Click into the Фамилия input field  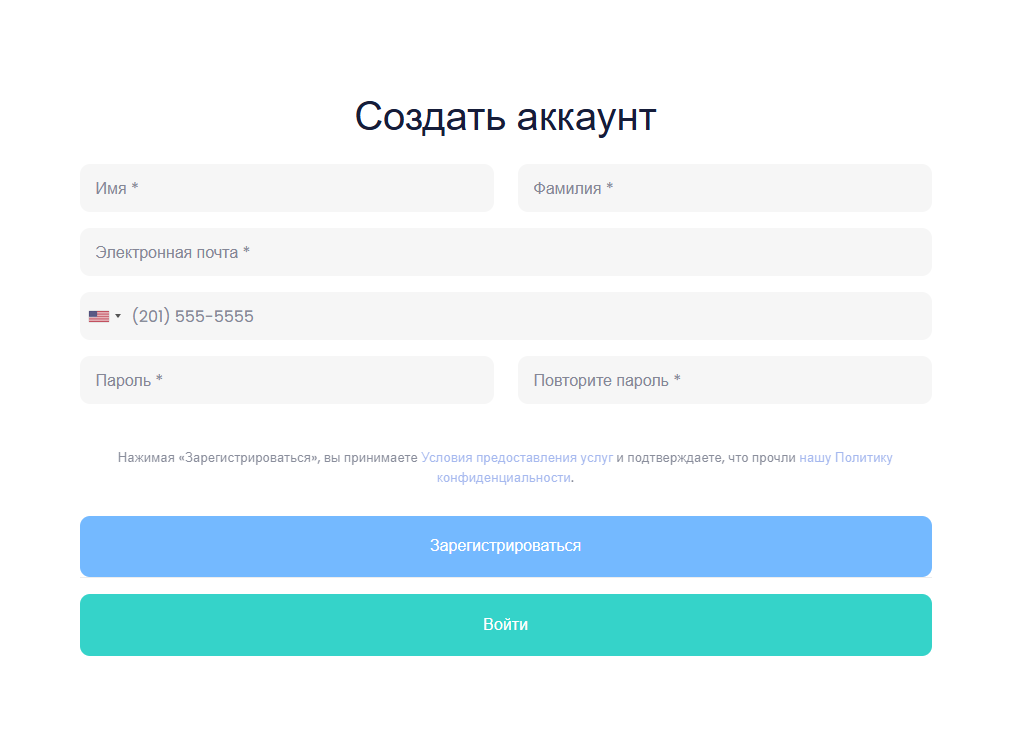[724, 188]
